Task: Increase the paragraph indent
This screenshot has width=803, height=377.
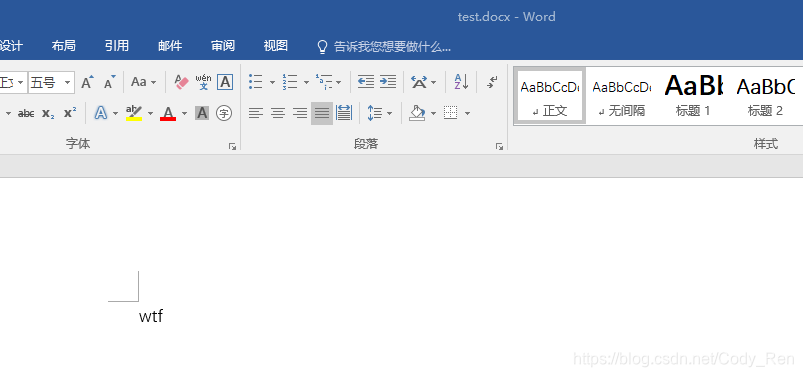Action: pyautogui.click(x=388, y=82)
